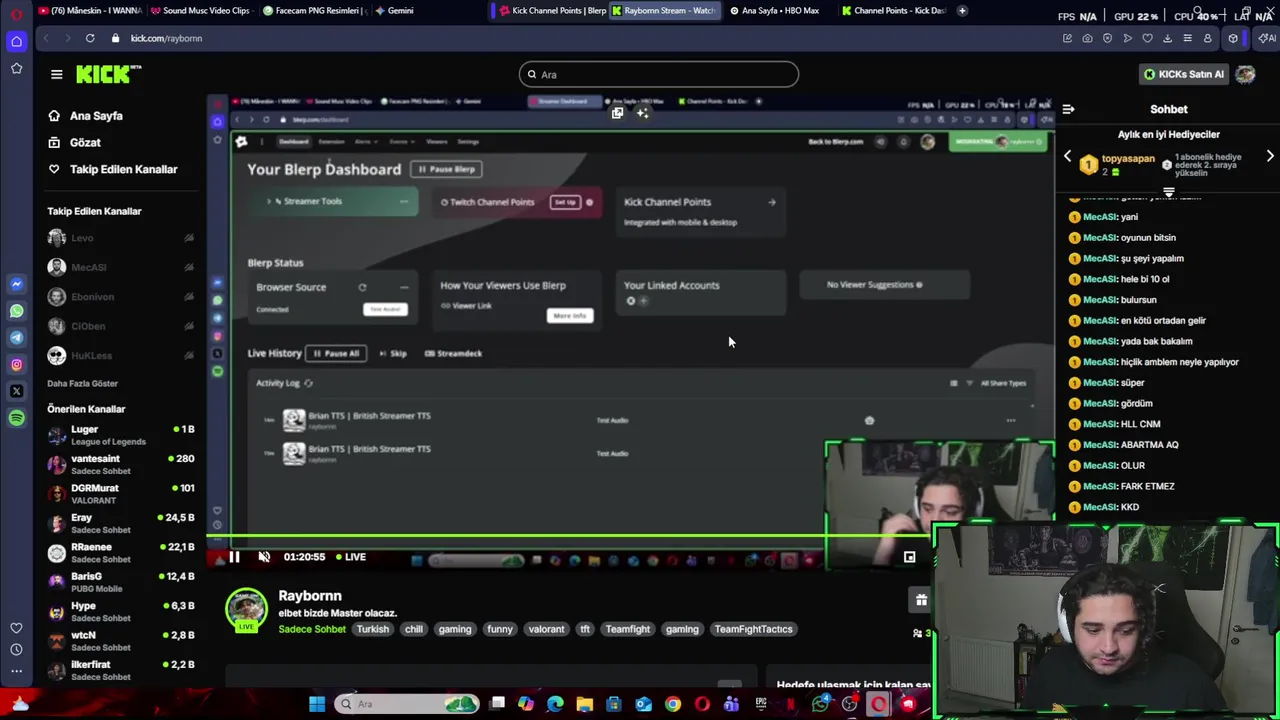Click the gift icon beside the stream info
This screenshot has width=1280, height=720.
[921, 600]
